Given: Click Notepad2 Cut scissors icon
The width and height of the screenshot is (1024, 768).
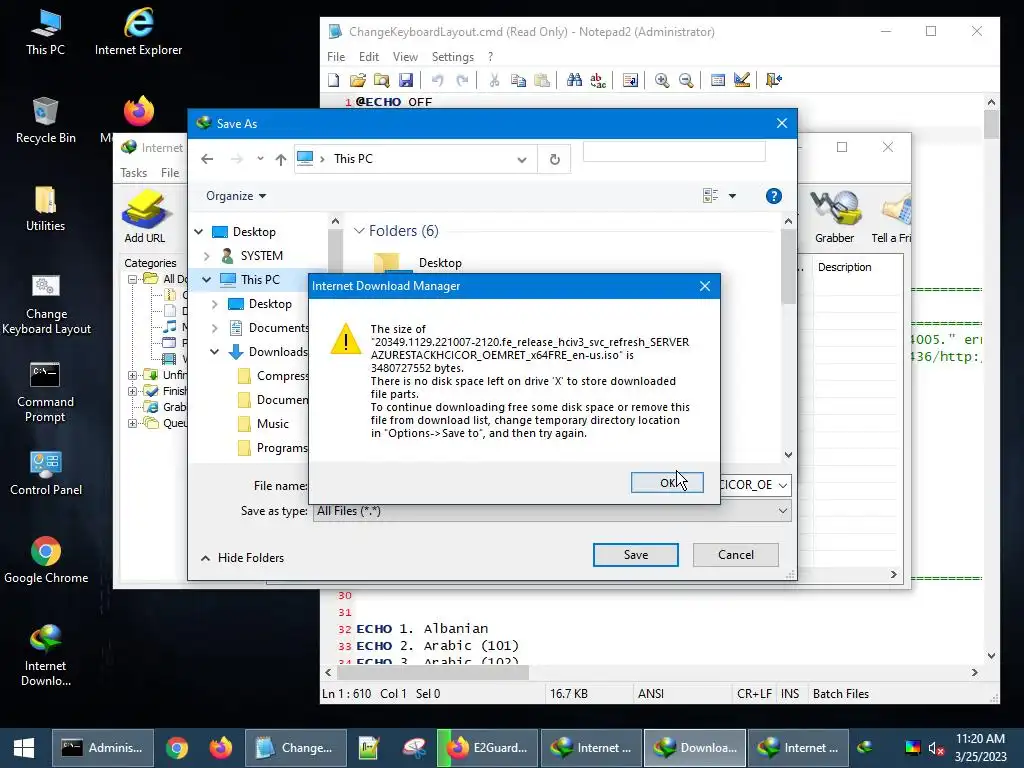Looking at the screenshot, I should coord(494,80).
